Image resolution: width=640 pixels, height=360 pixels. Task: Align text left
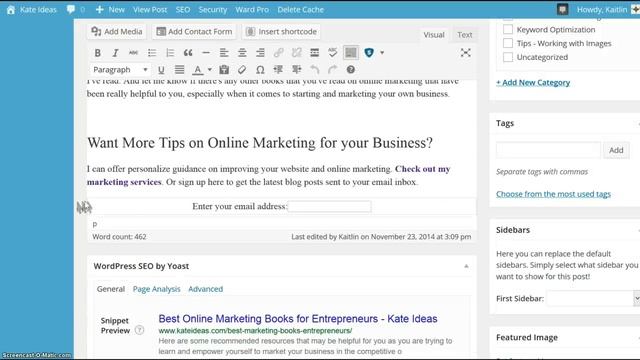[224, 53]
